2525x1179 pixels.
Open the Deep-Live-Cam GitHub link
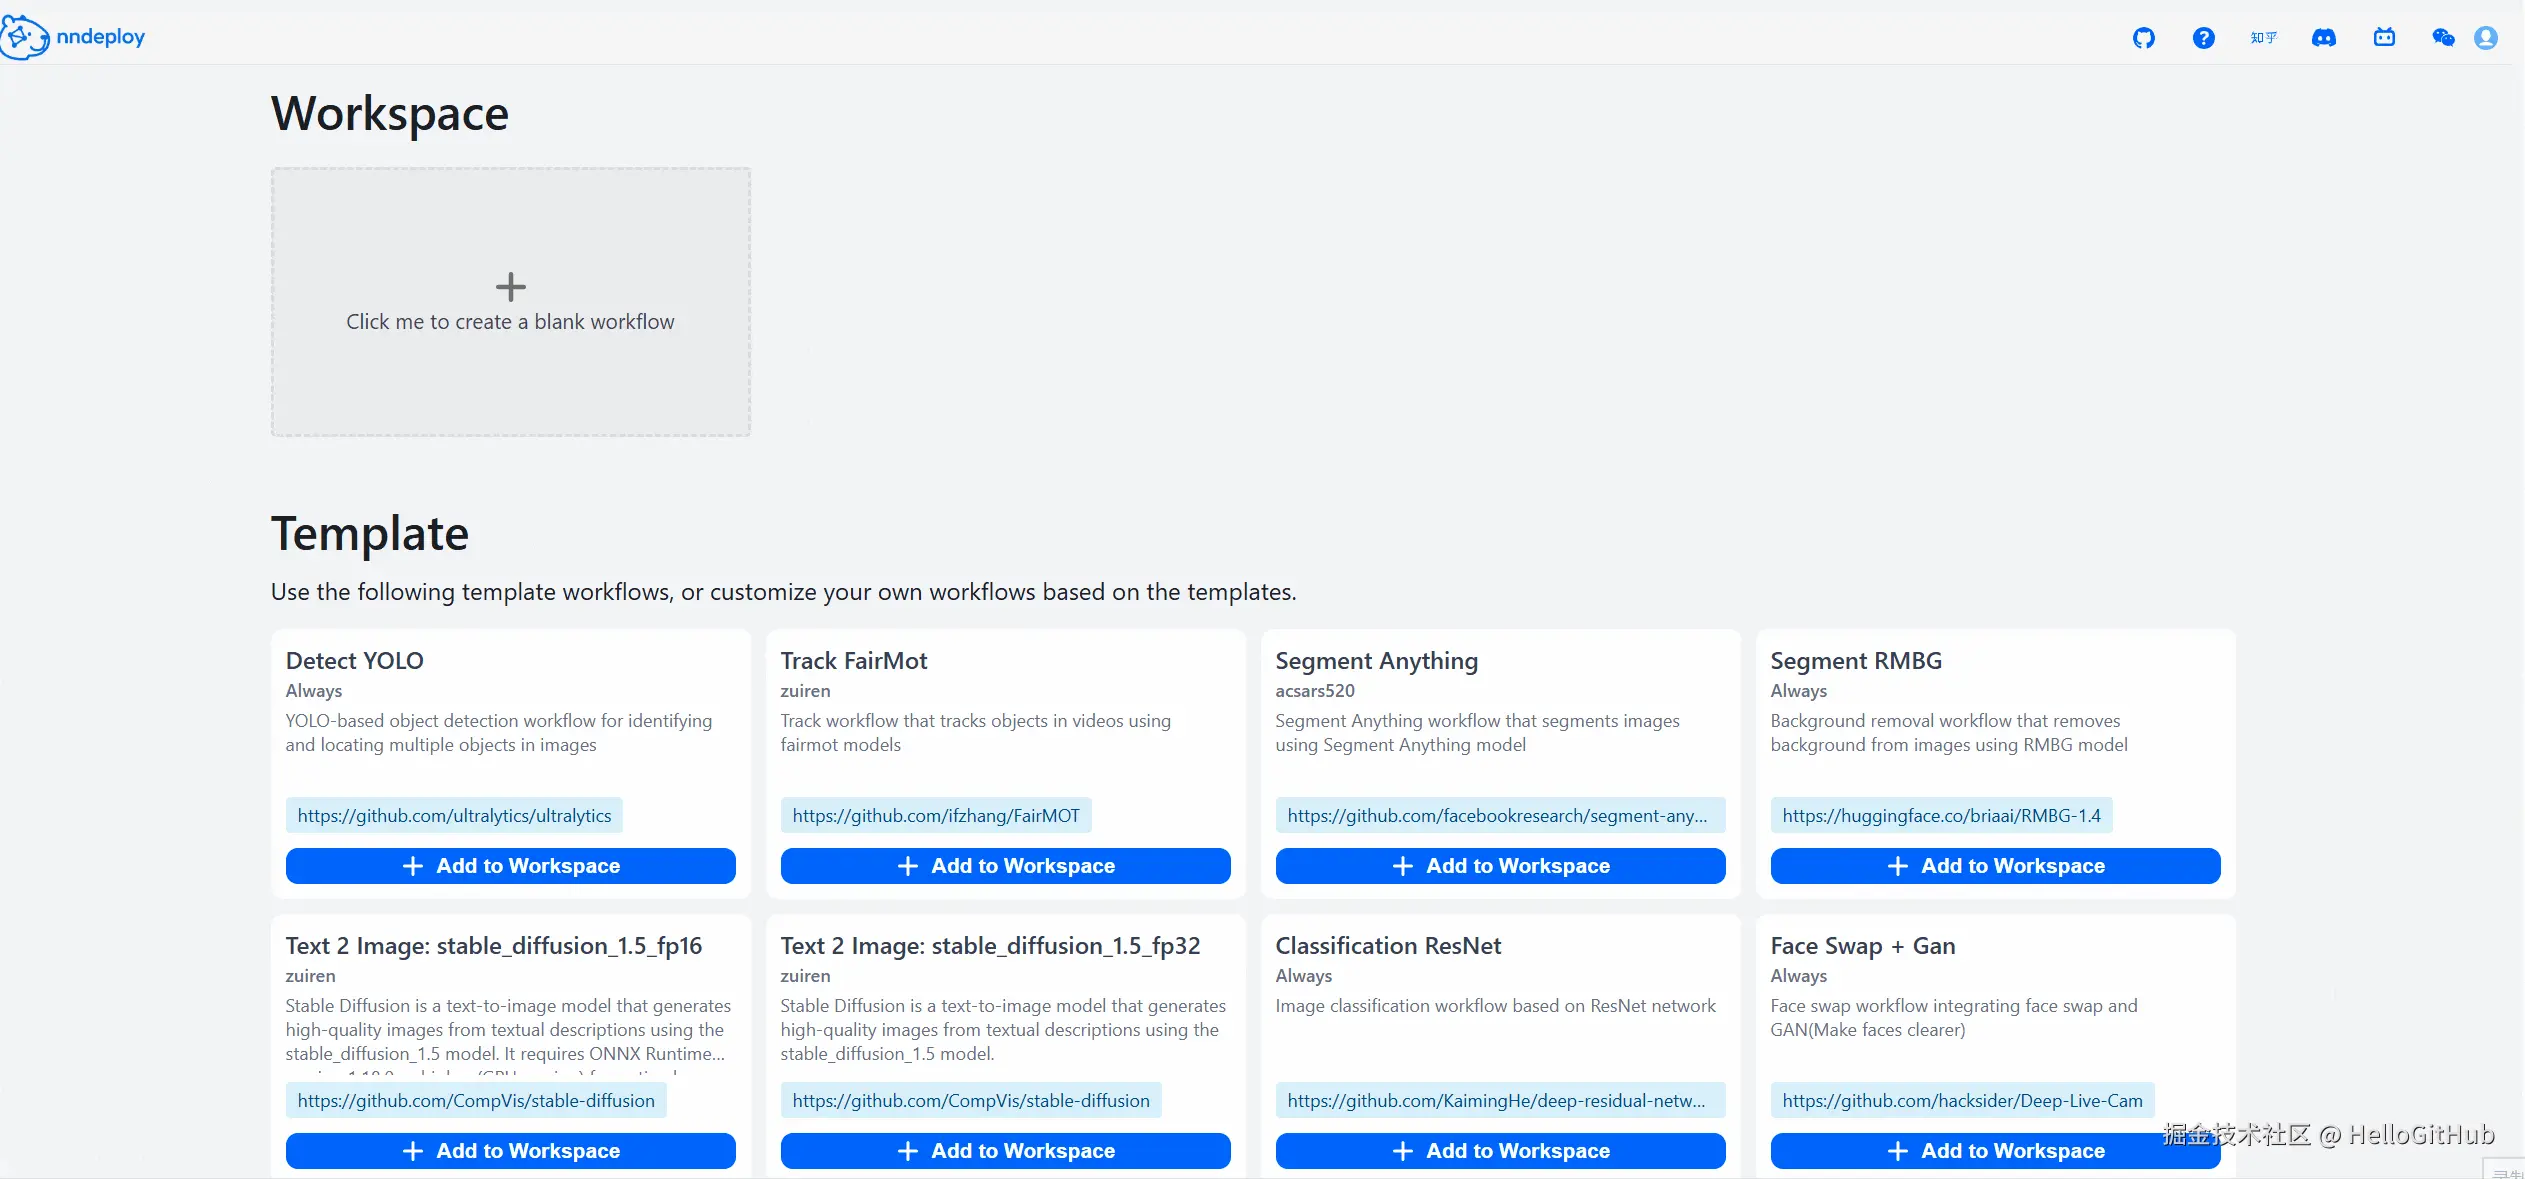point(1962,1101)
